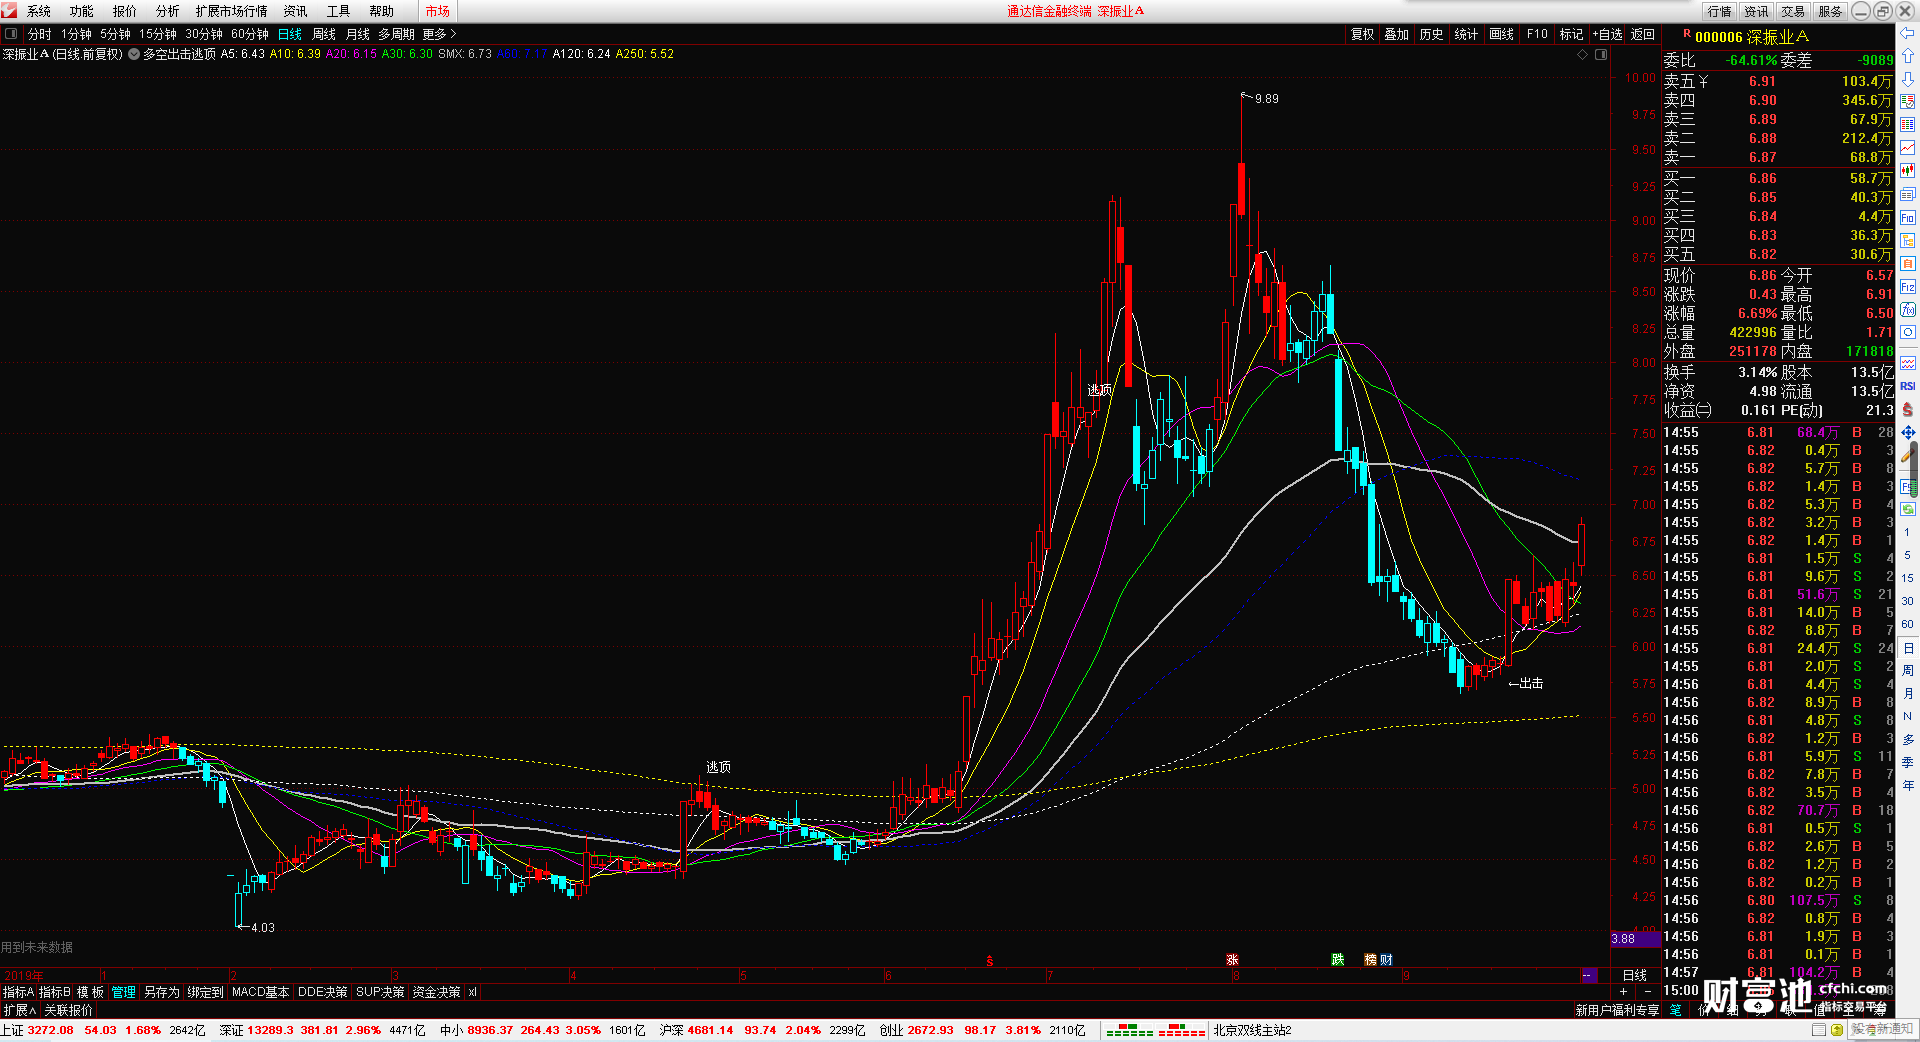1920x1042 pixels.
Task: Open the indicator dropdown arrow before 多空出击逃顶
Action: 134,54
